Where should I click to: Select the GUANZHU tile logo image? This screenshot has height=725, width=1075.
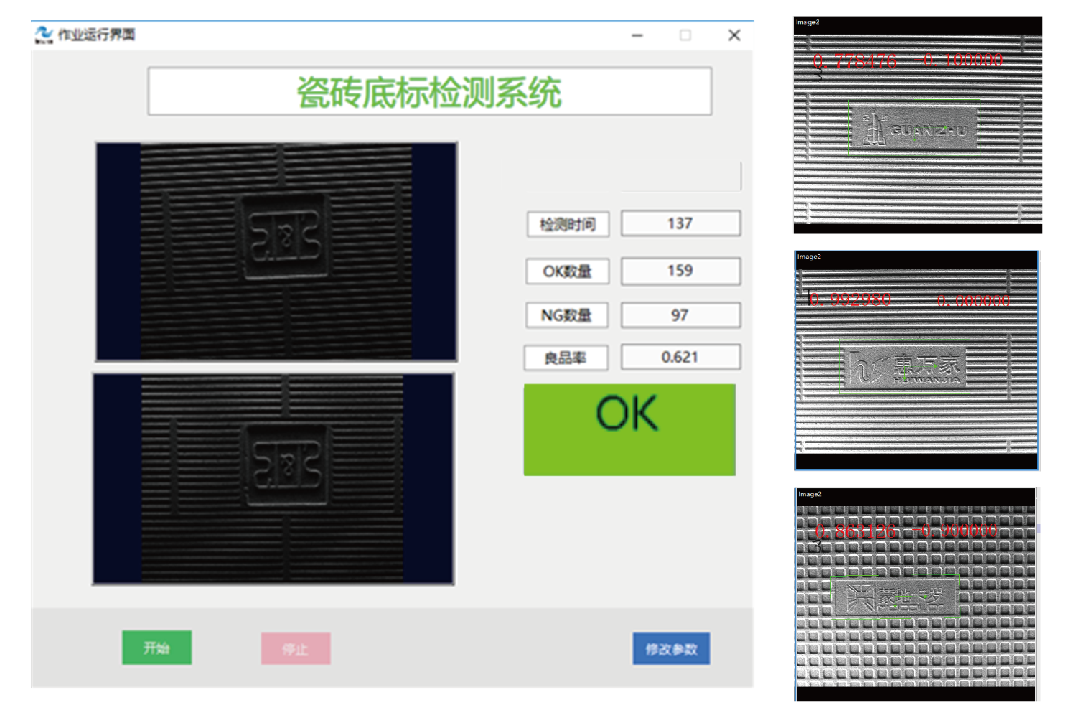917,126
